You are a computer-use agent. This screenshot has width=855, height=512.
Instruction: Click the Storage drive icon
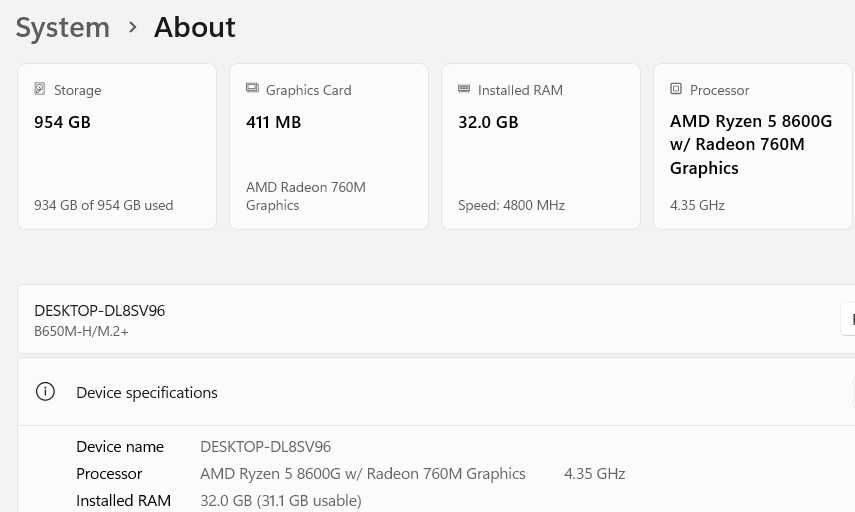pyautogui.click(x=40, y=89)
